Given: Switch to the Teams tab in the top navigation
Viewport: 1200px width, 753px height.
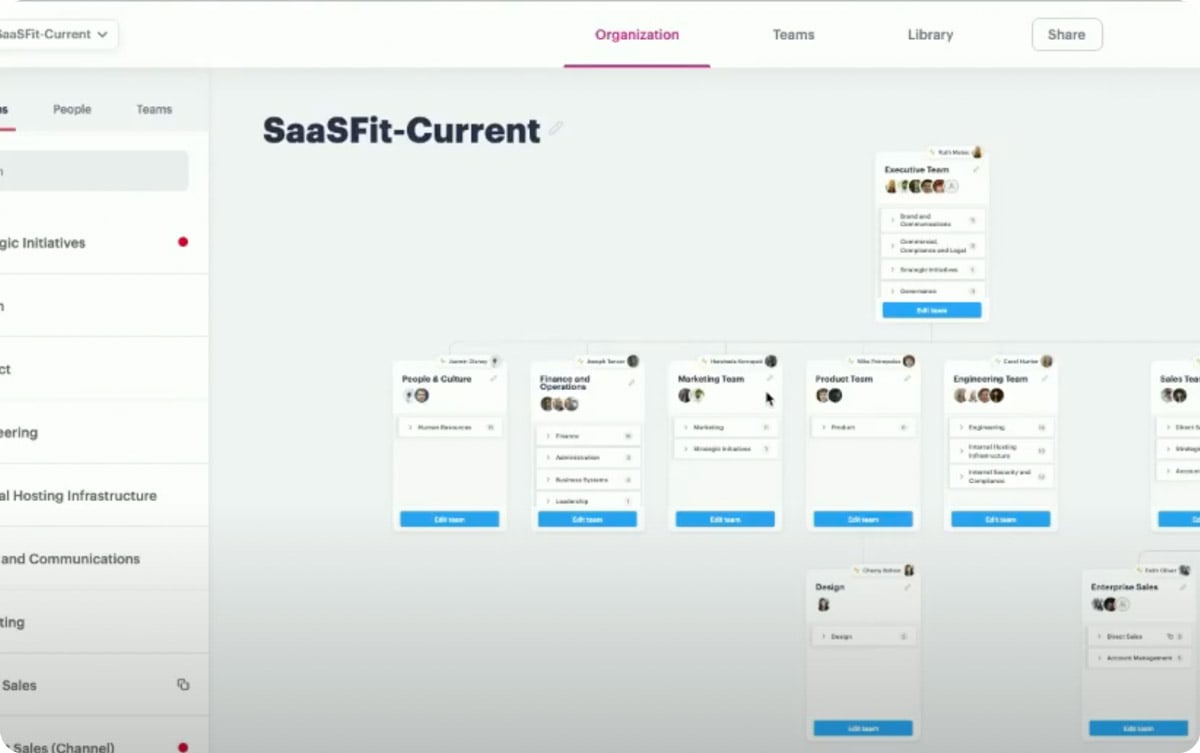Looking at the screenshot, I should (x=793, y=35).
